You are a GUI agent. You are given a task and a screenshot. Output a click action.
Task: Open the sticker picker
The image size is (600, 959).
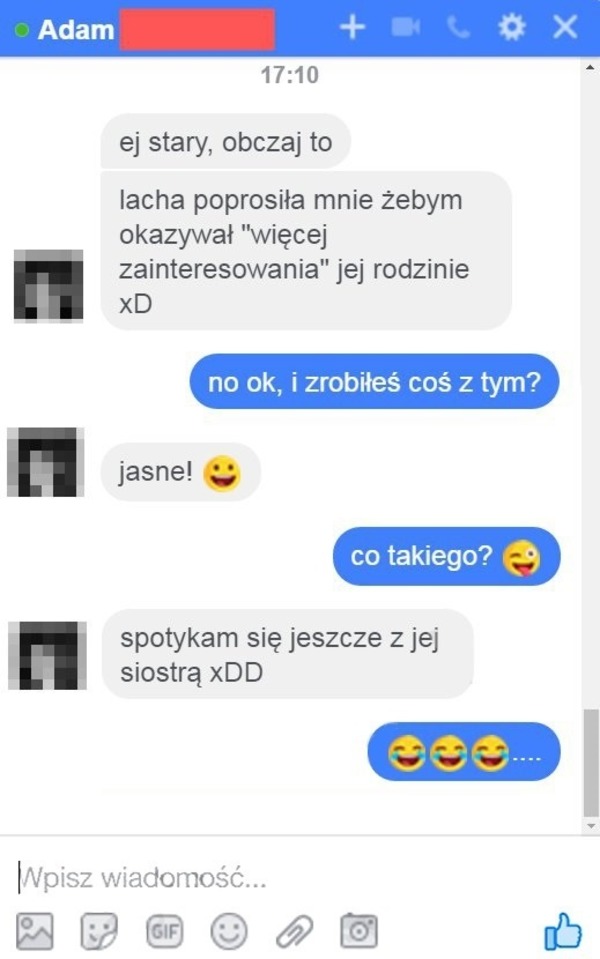click(98, 931)
